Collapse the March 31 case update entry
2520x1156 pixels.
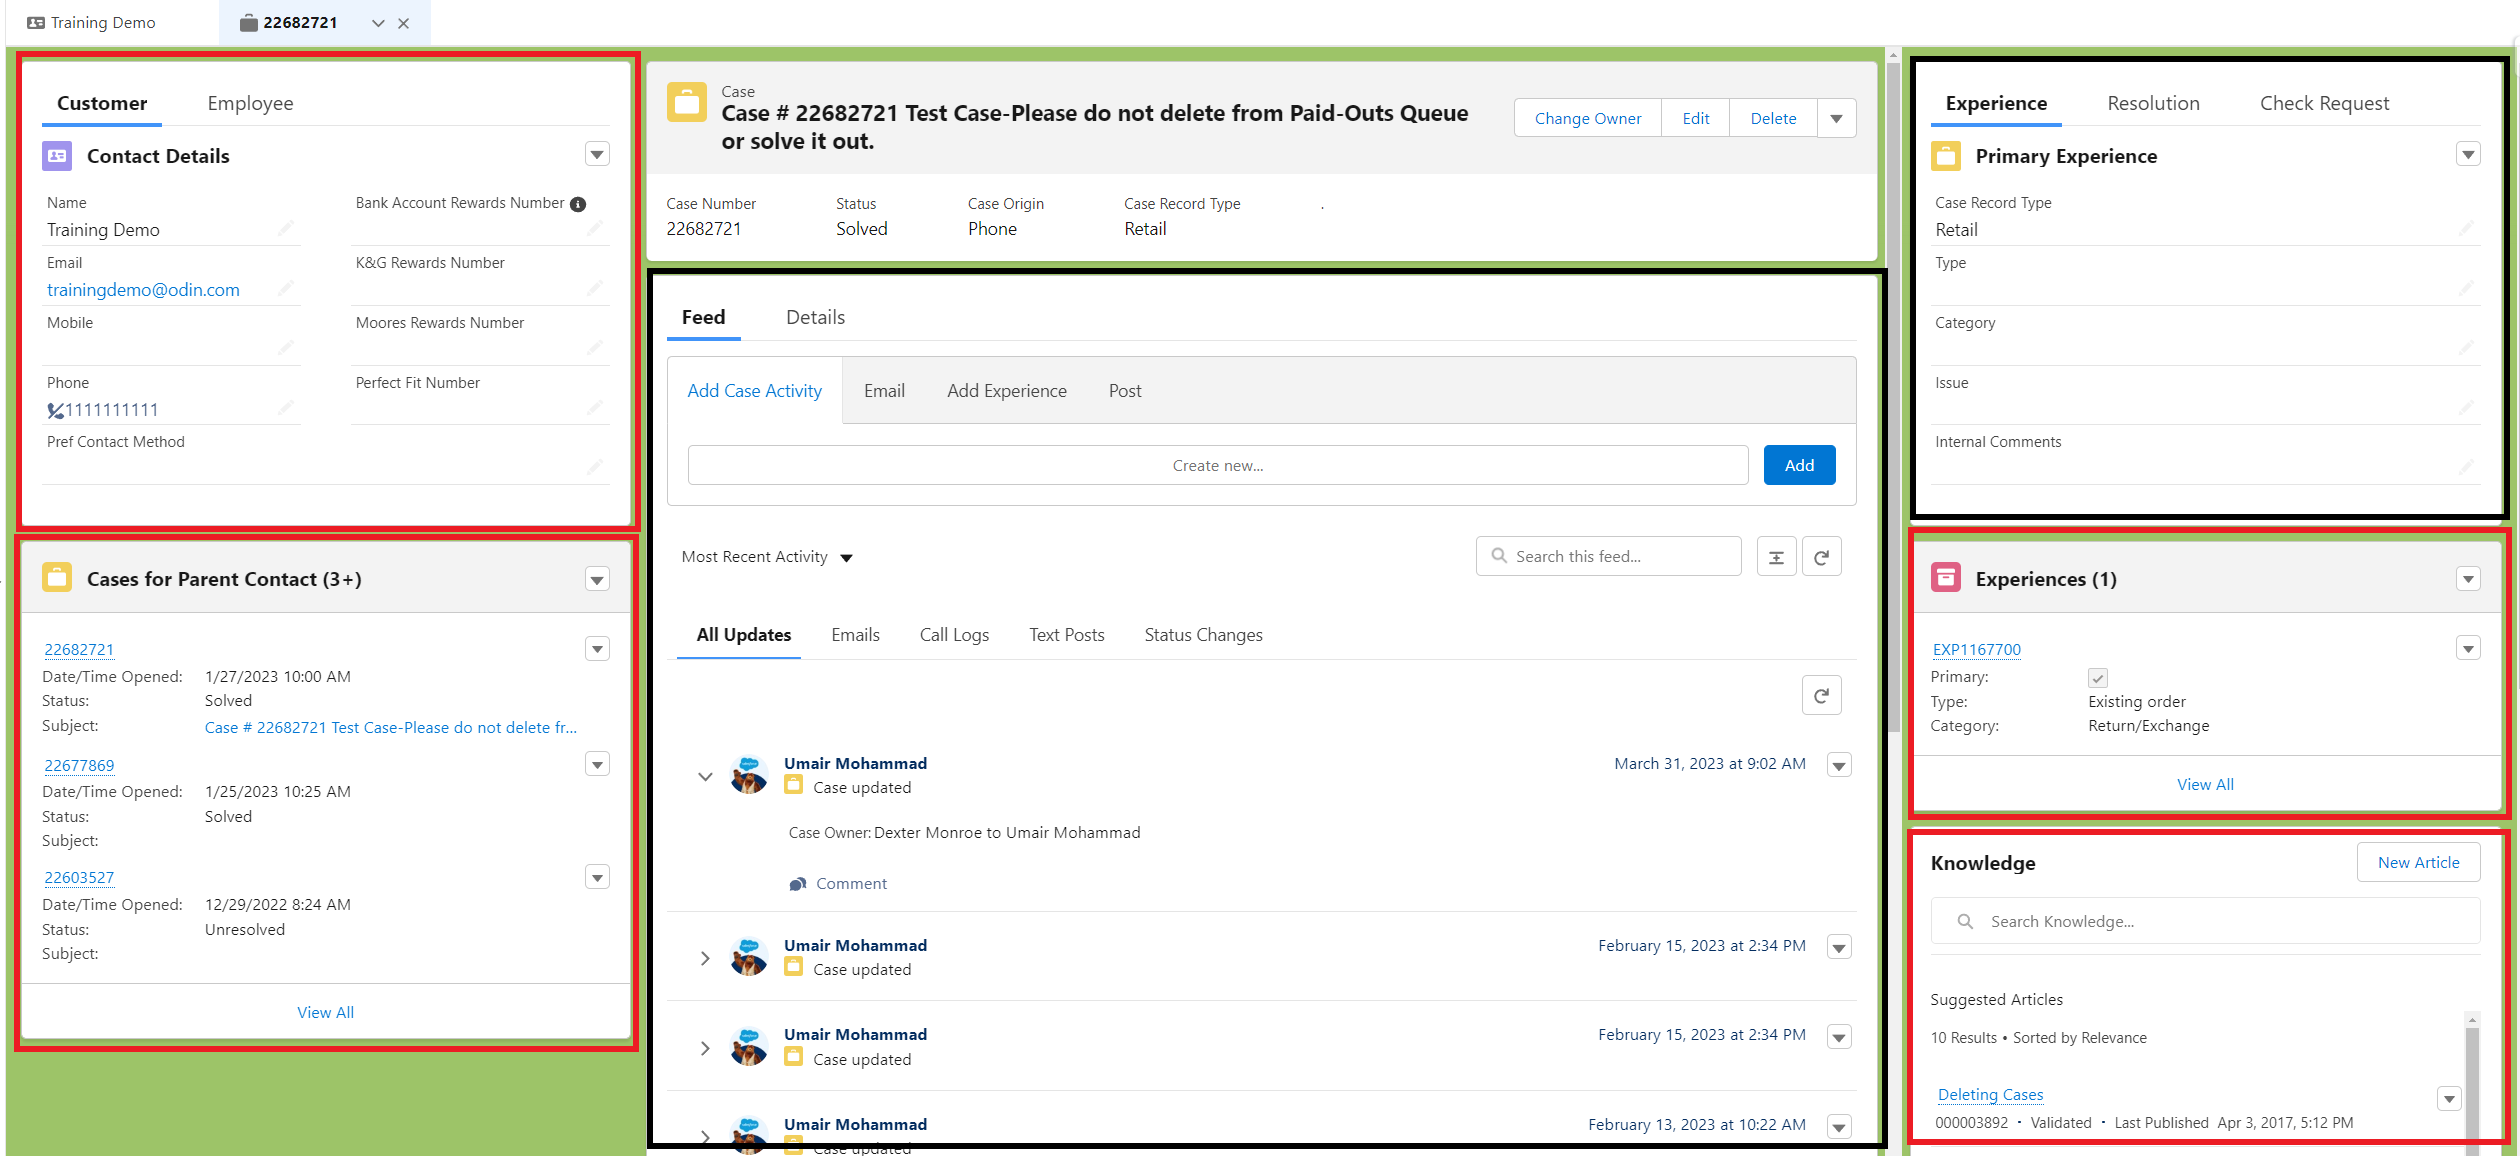pos(705,776)
